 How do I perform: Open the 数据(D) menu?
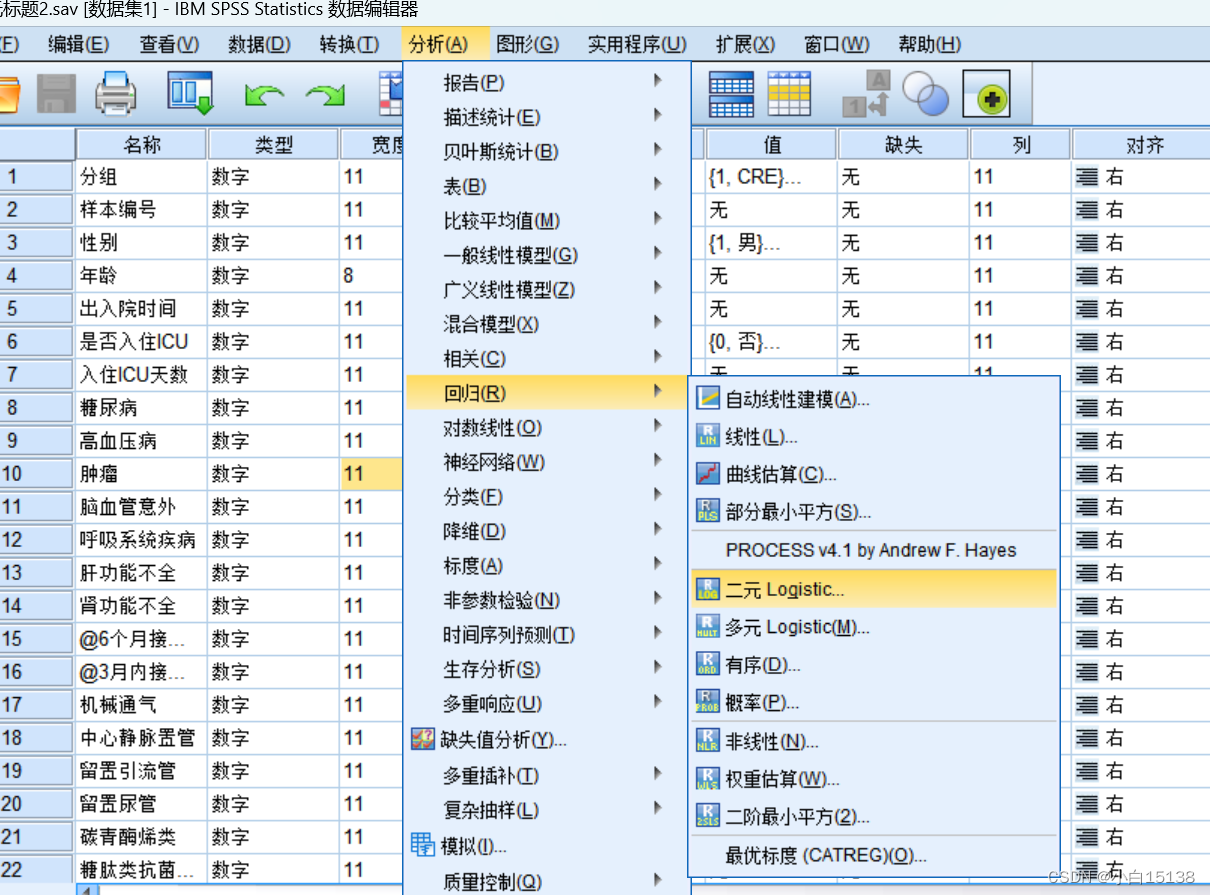point(259,44)
